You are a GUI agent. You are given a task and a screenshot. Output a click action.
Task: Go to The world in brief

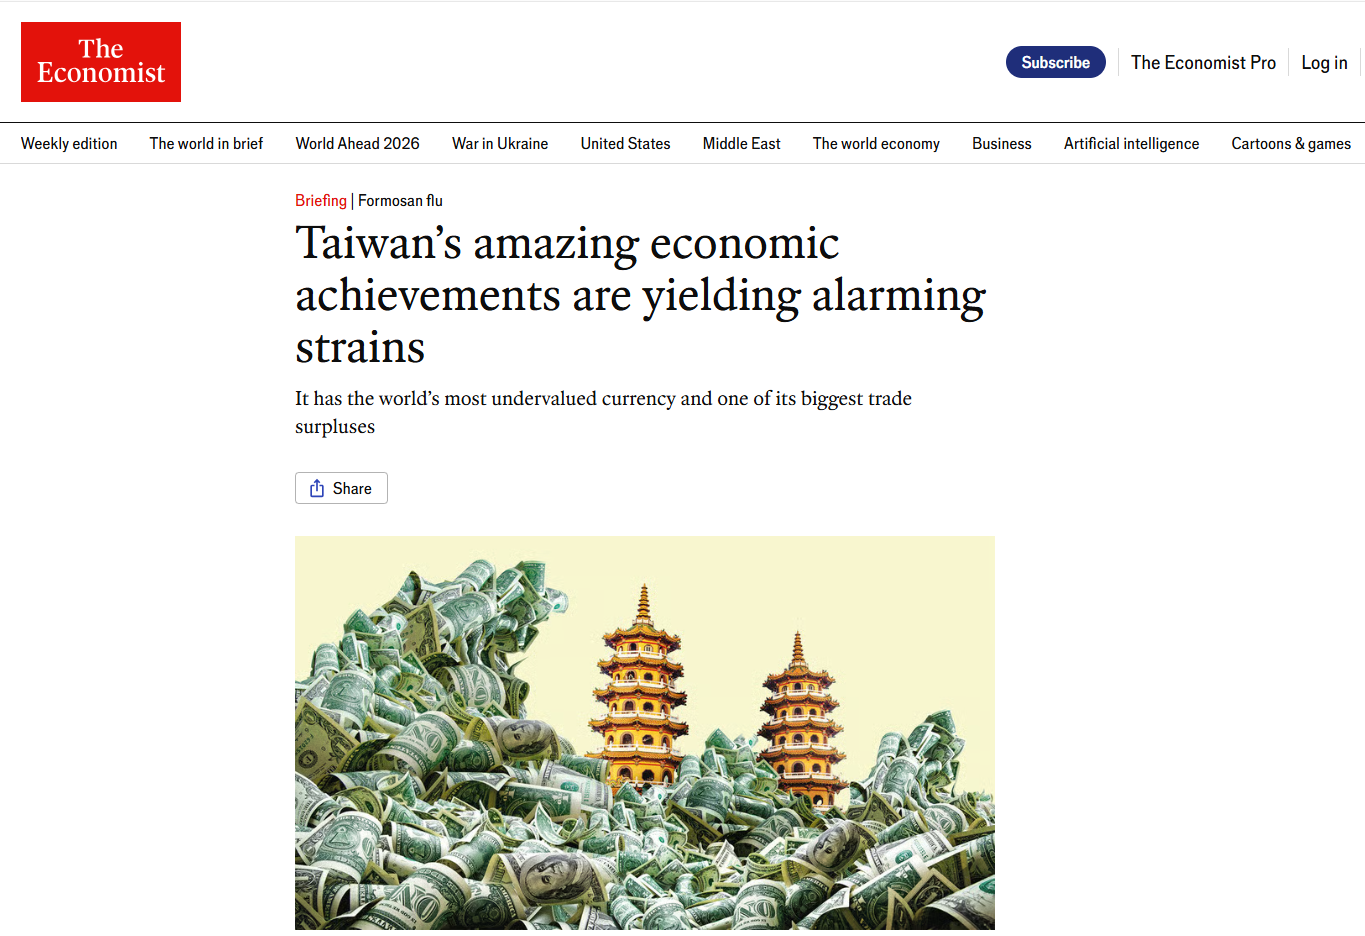206,144
